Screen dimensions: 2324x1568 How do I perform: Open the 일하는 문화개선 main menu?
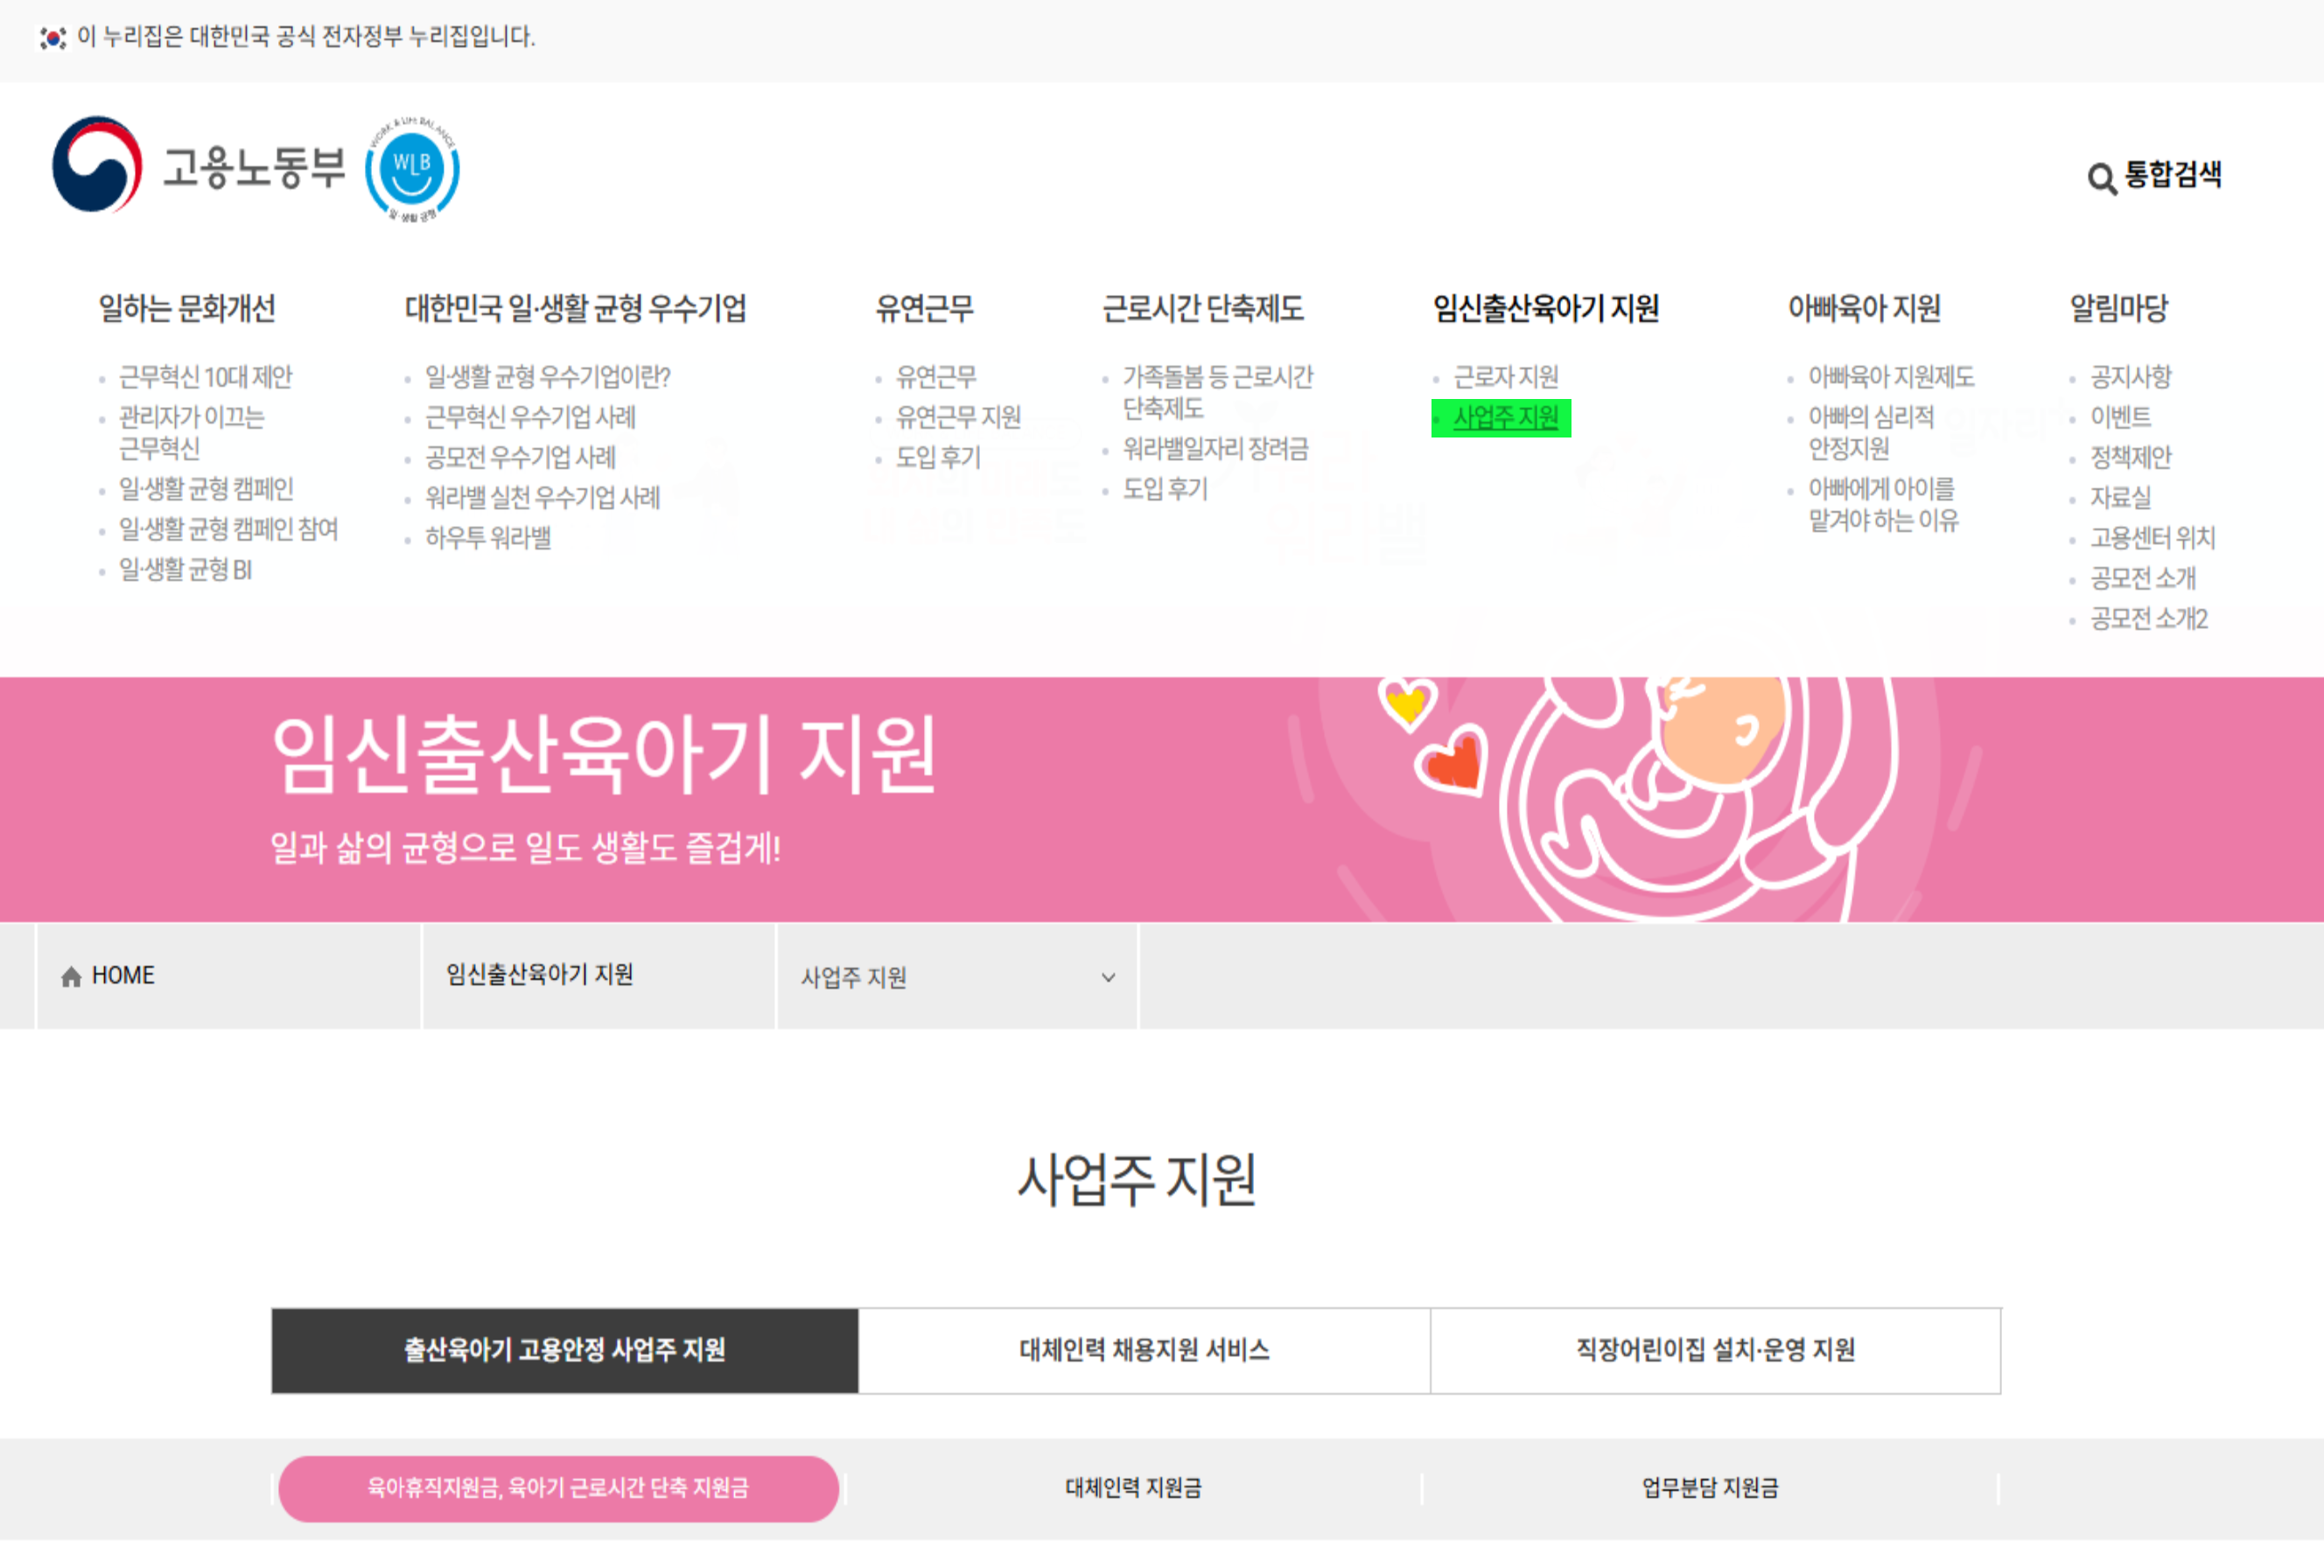(x=187, y=308)
